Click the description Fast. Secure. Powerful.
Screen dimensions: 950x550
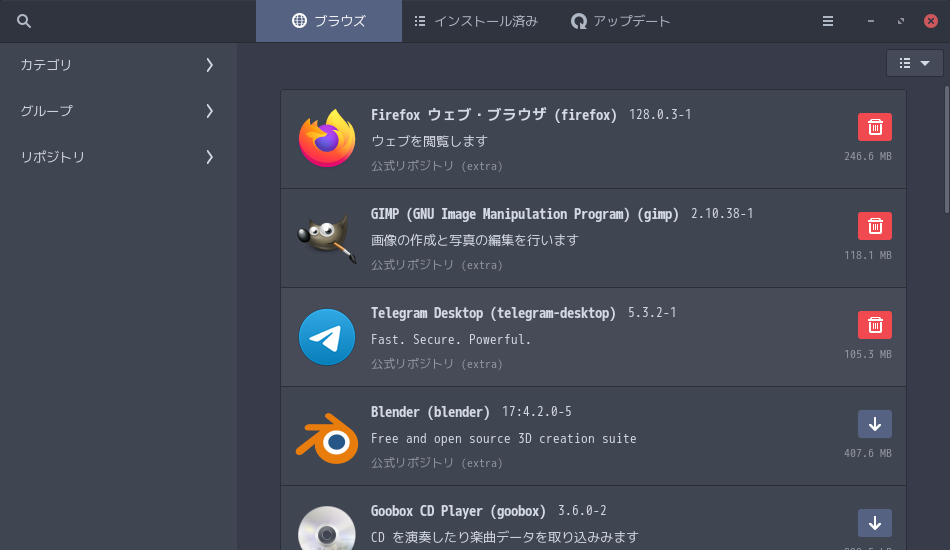click(451, 339)
